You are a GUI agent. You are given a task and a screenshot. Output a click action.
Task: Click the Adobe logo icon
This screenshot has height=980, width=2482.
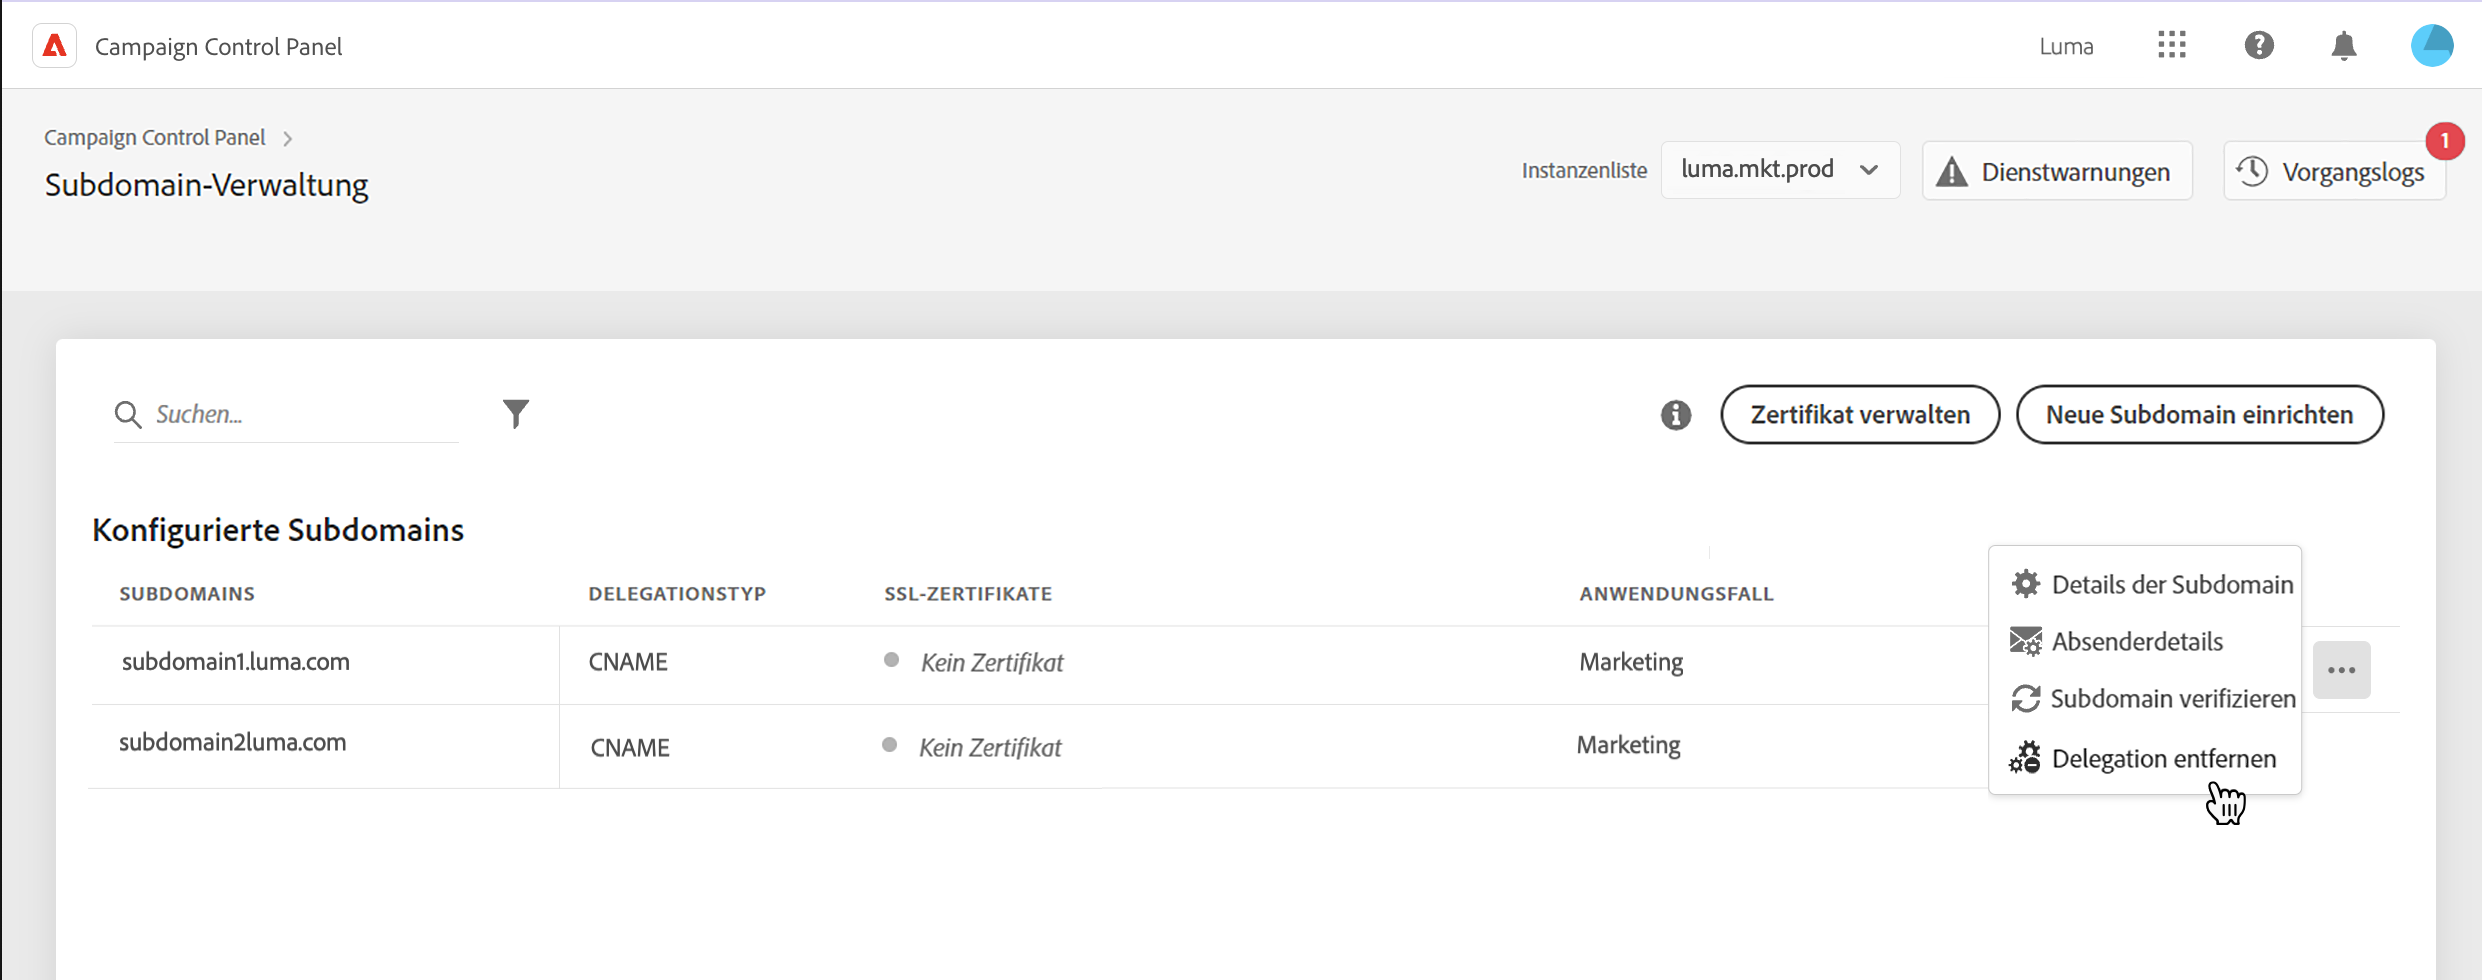pyautogui.click(x=55, y=46)
